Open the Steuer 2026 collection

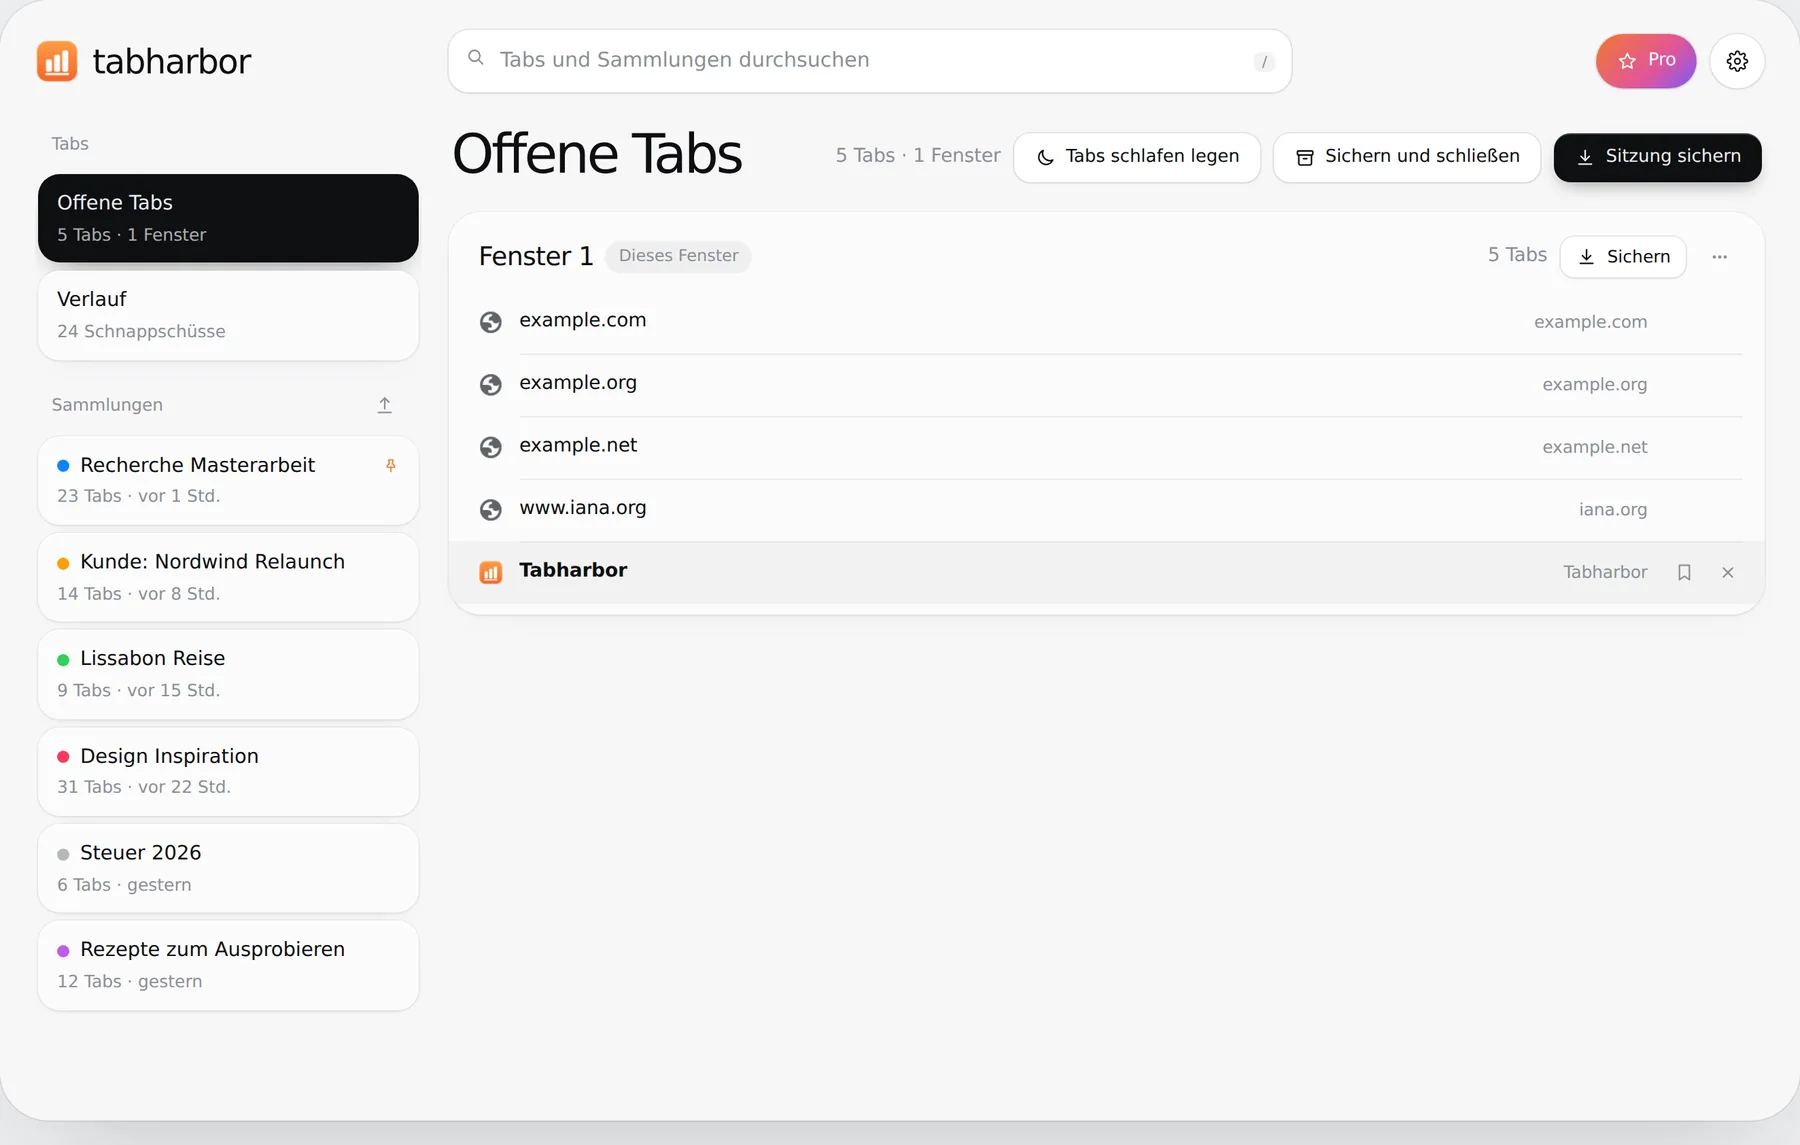tap(228, 868)
